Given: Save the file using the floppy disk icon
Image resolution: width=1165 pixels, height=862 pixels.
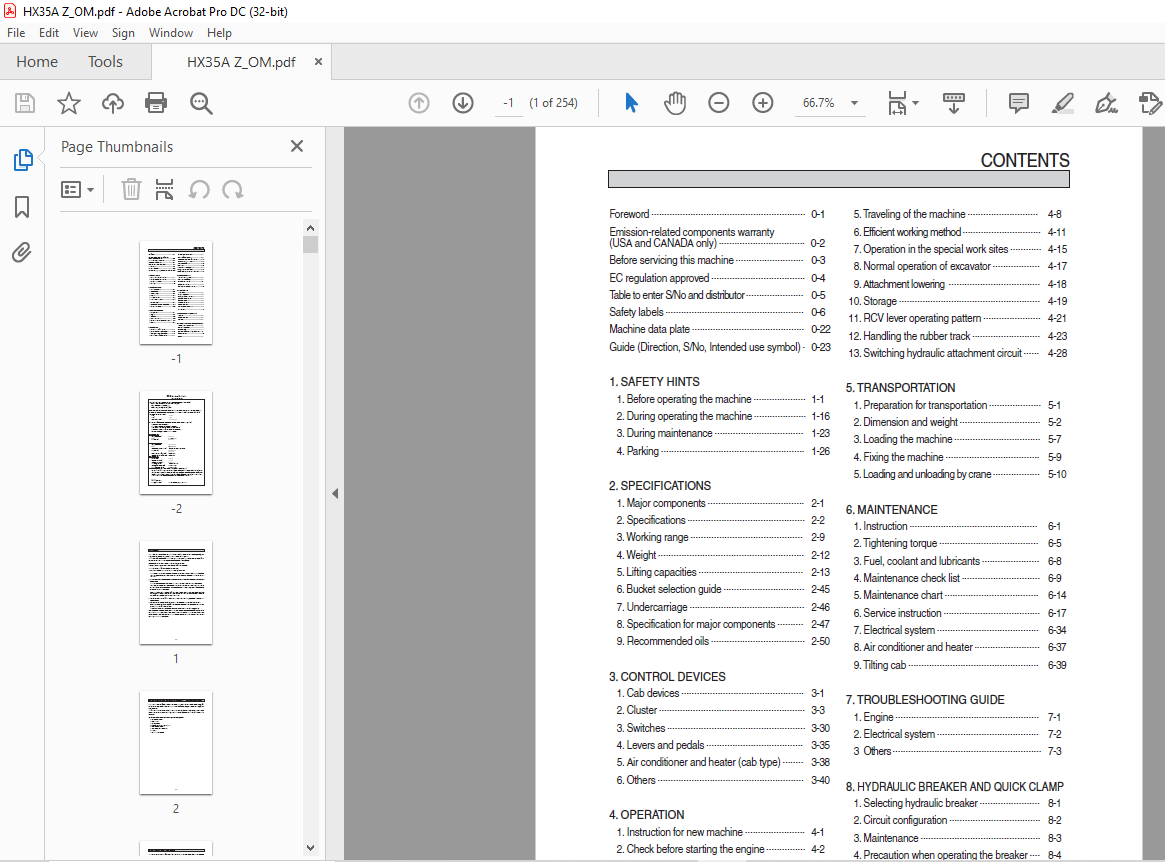Looking at the screenshot, I should click(25, 103).
